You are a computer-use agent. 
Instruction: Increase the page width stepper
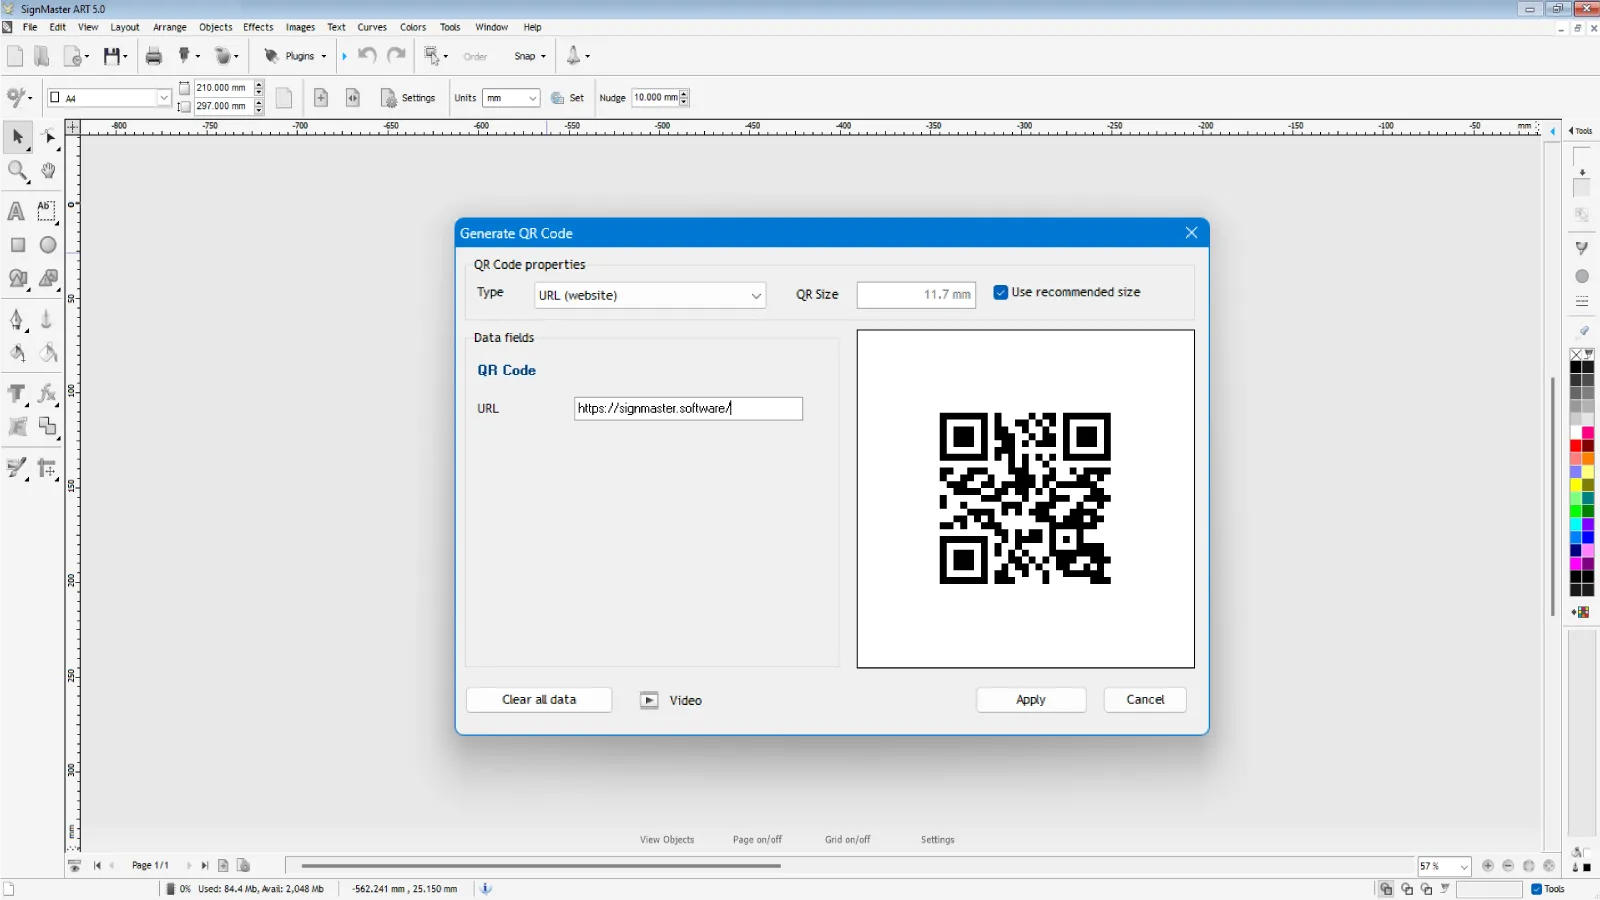[x=259, y=84]
